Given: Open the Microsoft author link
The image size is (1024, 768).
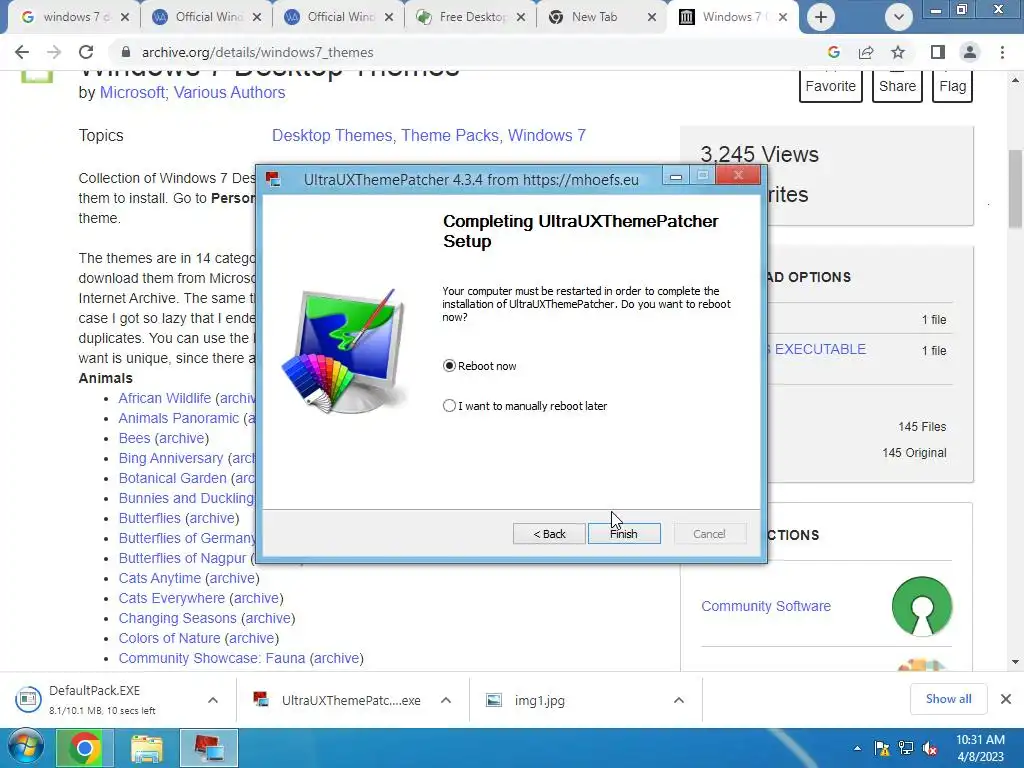Looking at the screenshot, I should (x=132, y=93).
